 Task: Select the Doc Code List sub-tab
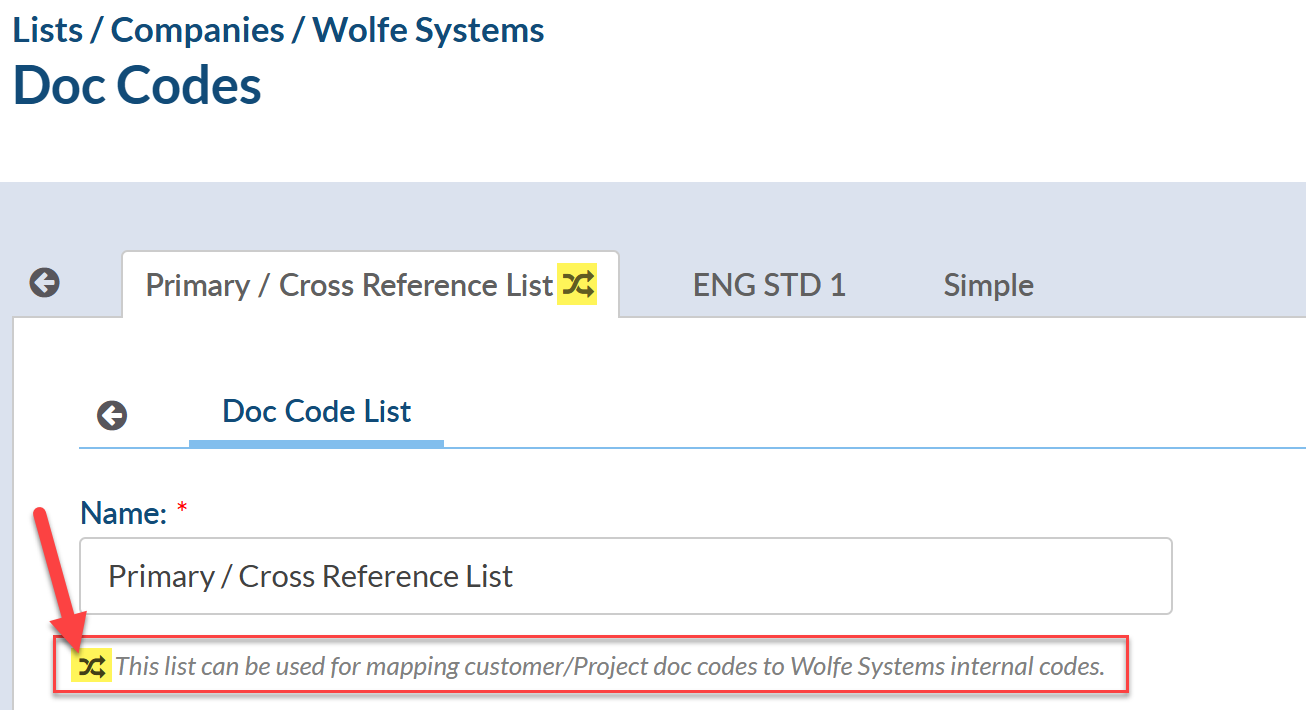point(316,411)
